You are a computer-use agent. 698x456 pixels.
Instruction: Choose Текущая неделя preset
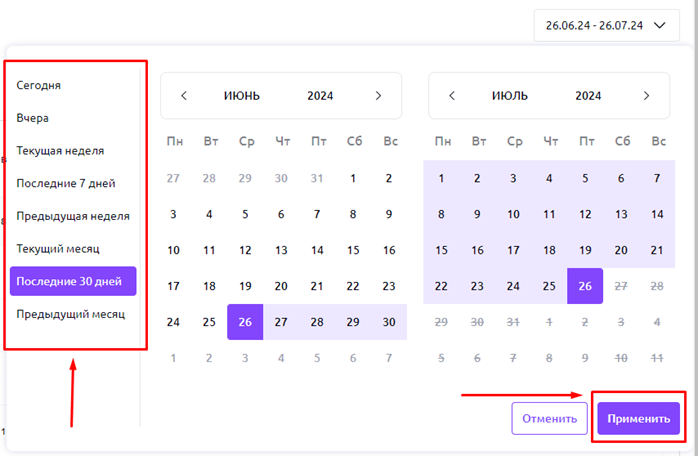point(60,151)
